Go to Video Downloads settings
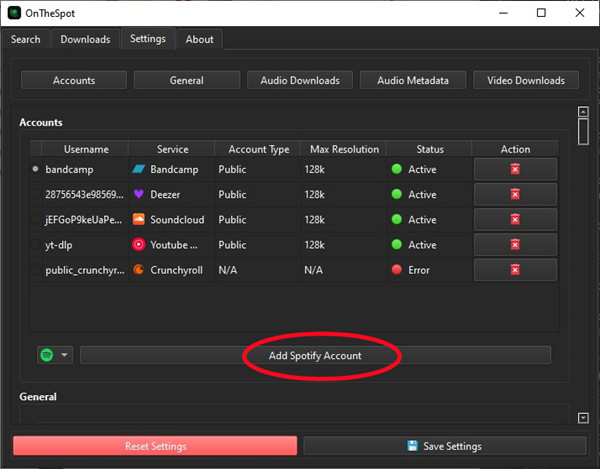Viewport: 600px width, 469px height. click(526, 80)
